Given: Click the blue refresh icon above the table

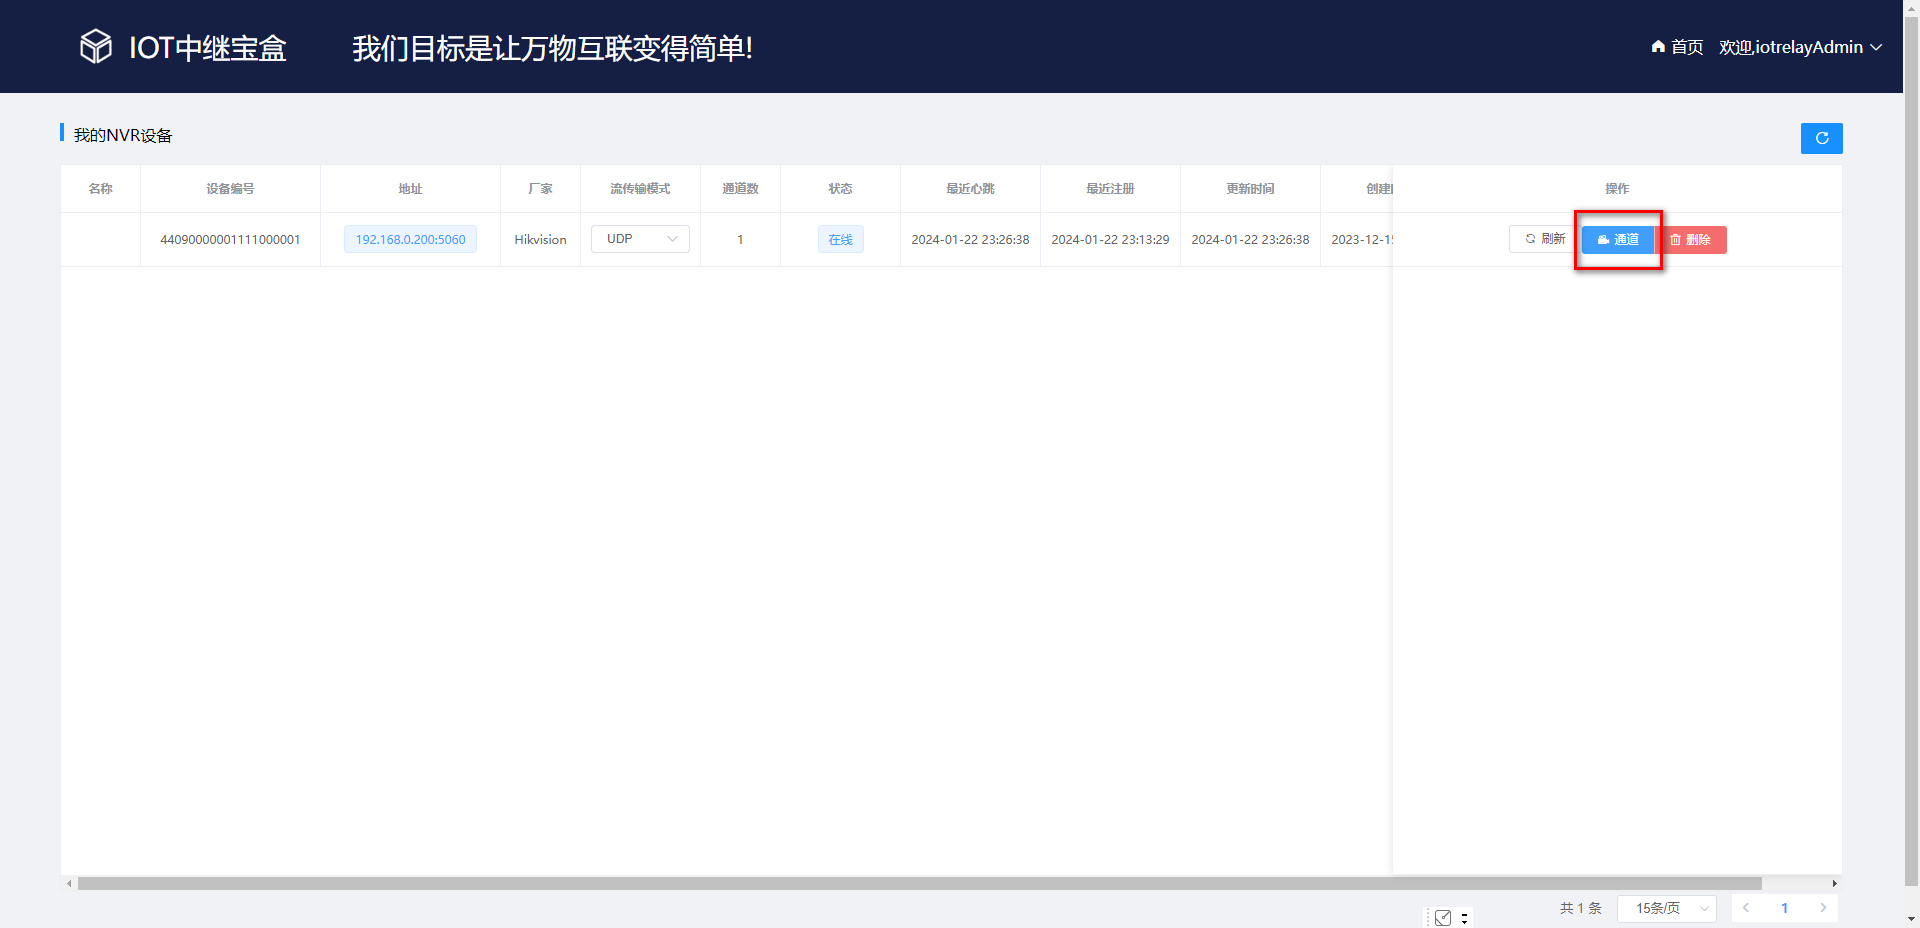Looking at the screenshot, I should pyautogui.click(x=1821, y=138).
